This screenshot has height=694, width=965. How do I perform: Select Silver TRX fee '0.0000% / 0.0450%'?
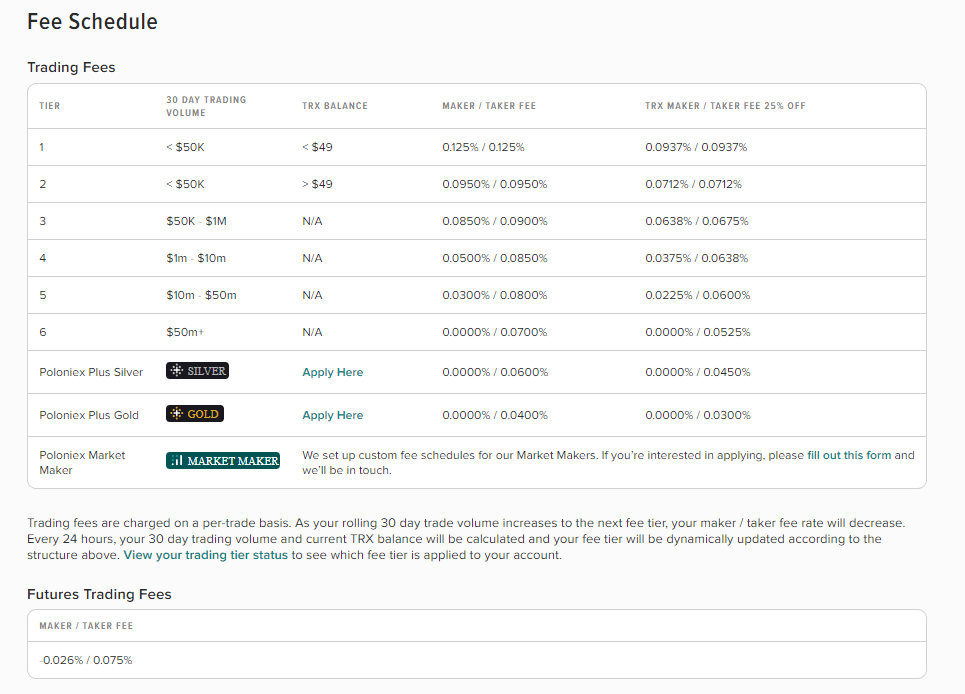697,372
